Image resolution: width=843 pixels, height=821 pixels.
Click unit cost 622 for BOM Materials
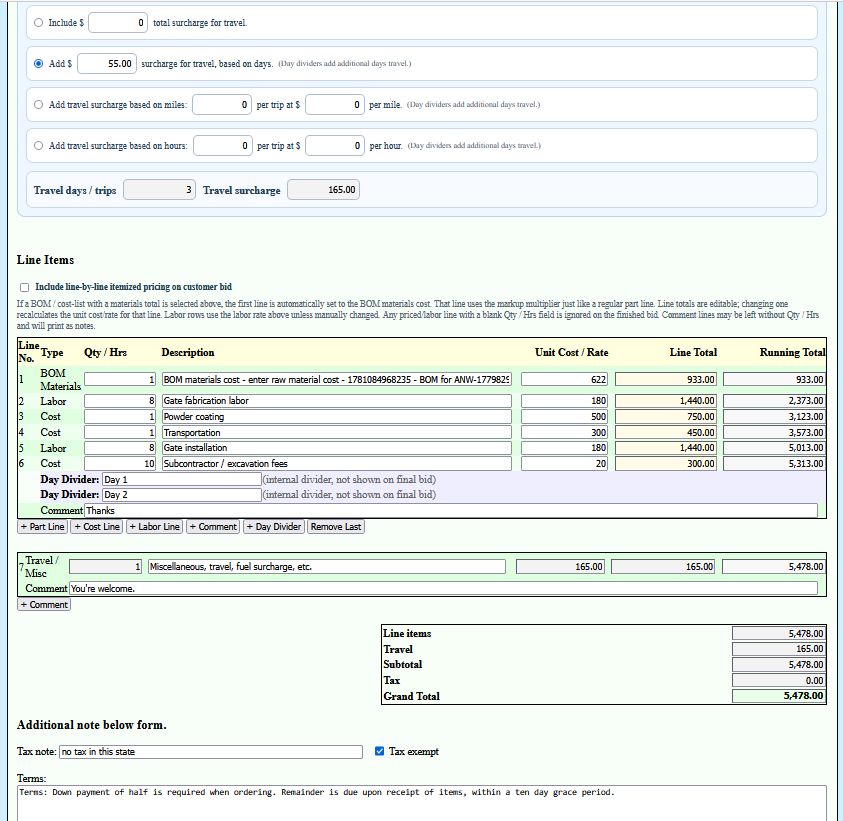coord(565,379)
